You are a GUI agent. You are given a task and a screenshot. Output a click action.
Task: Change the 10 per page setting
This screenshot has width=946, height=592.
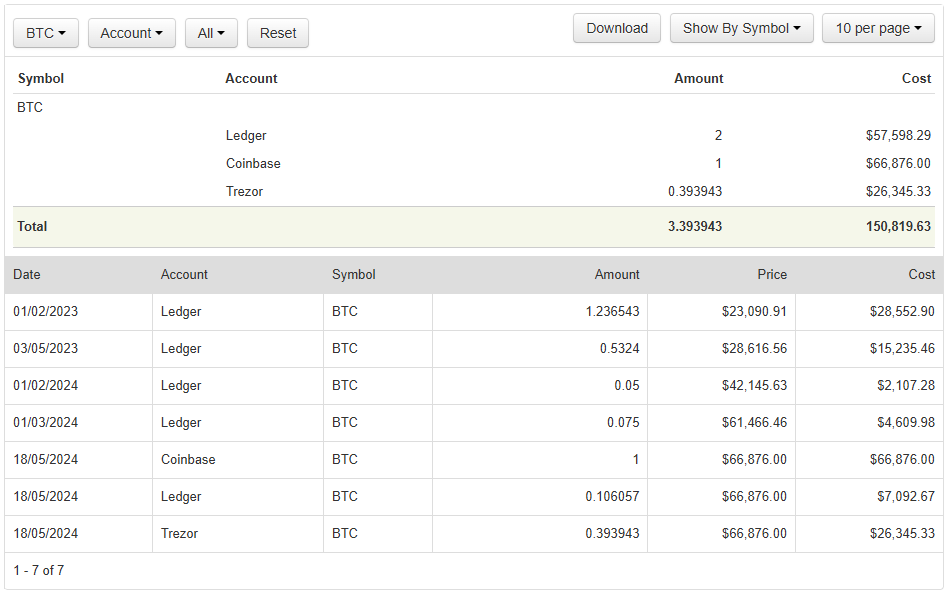(x=878, y=28)
